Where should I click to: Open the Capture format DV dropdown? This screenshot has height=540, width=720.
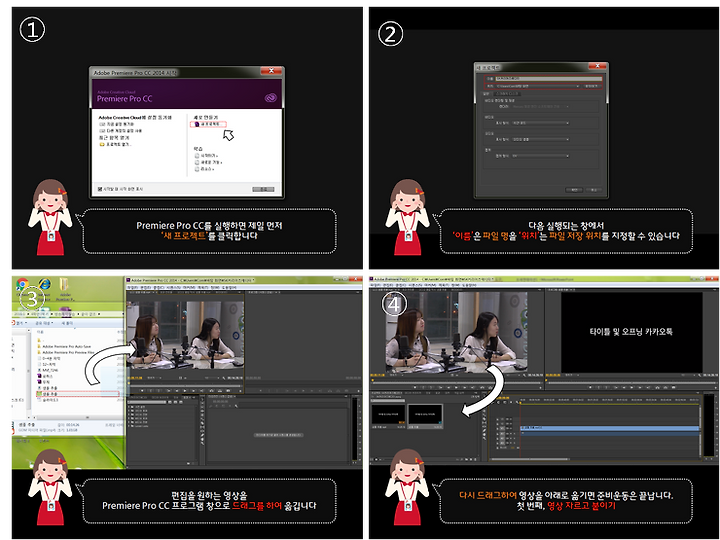[x=540, y=156]
